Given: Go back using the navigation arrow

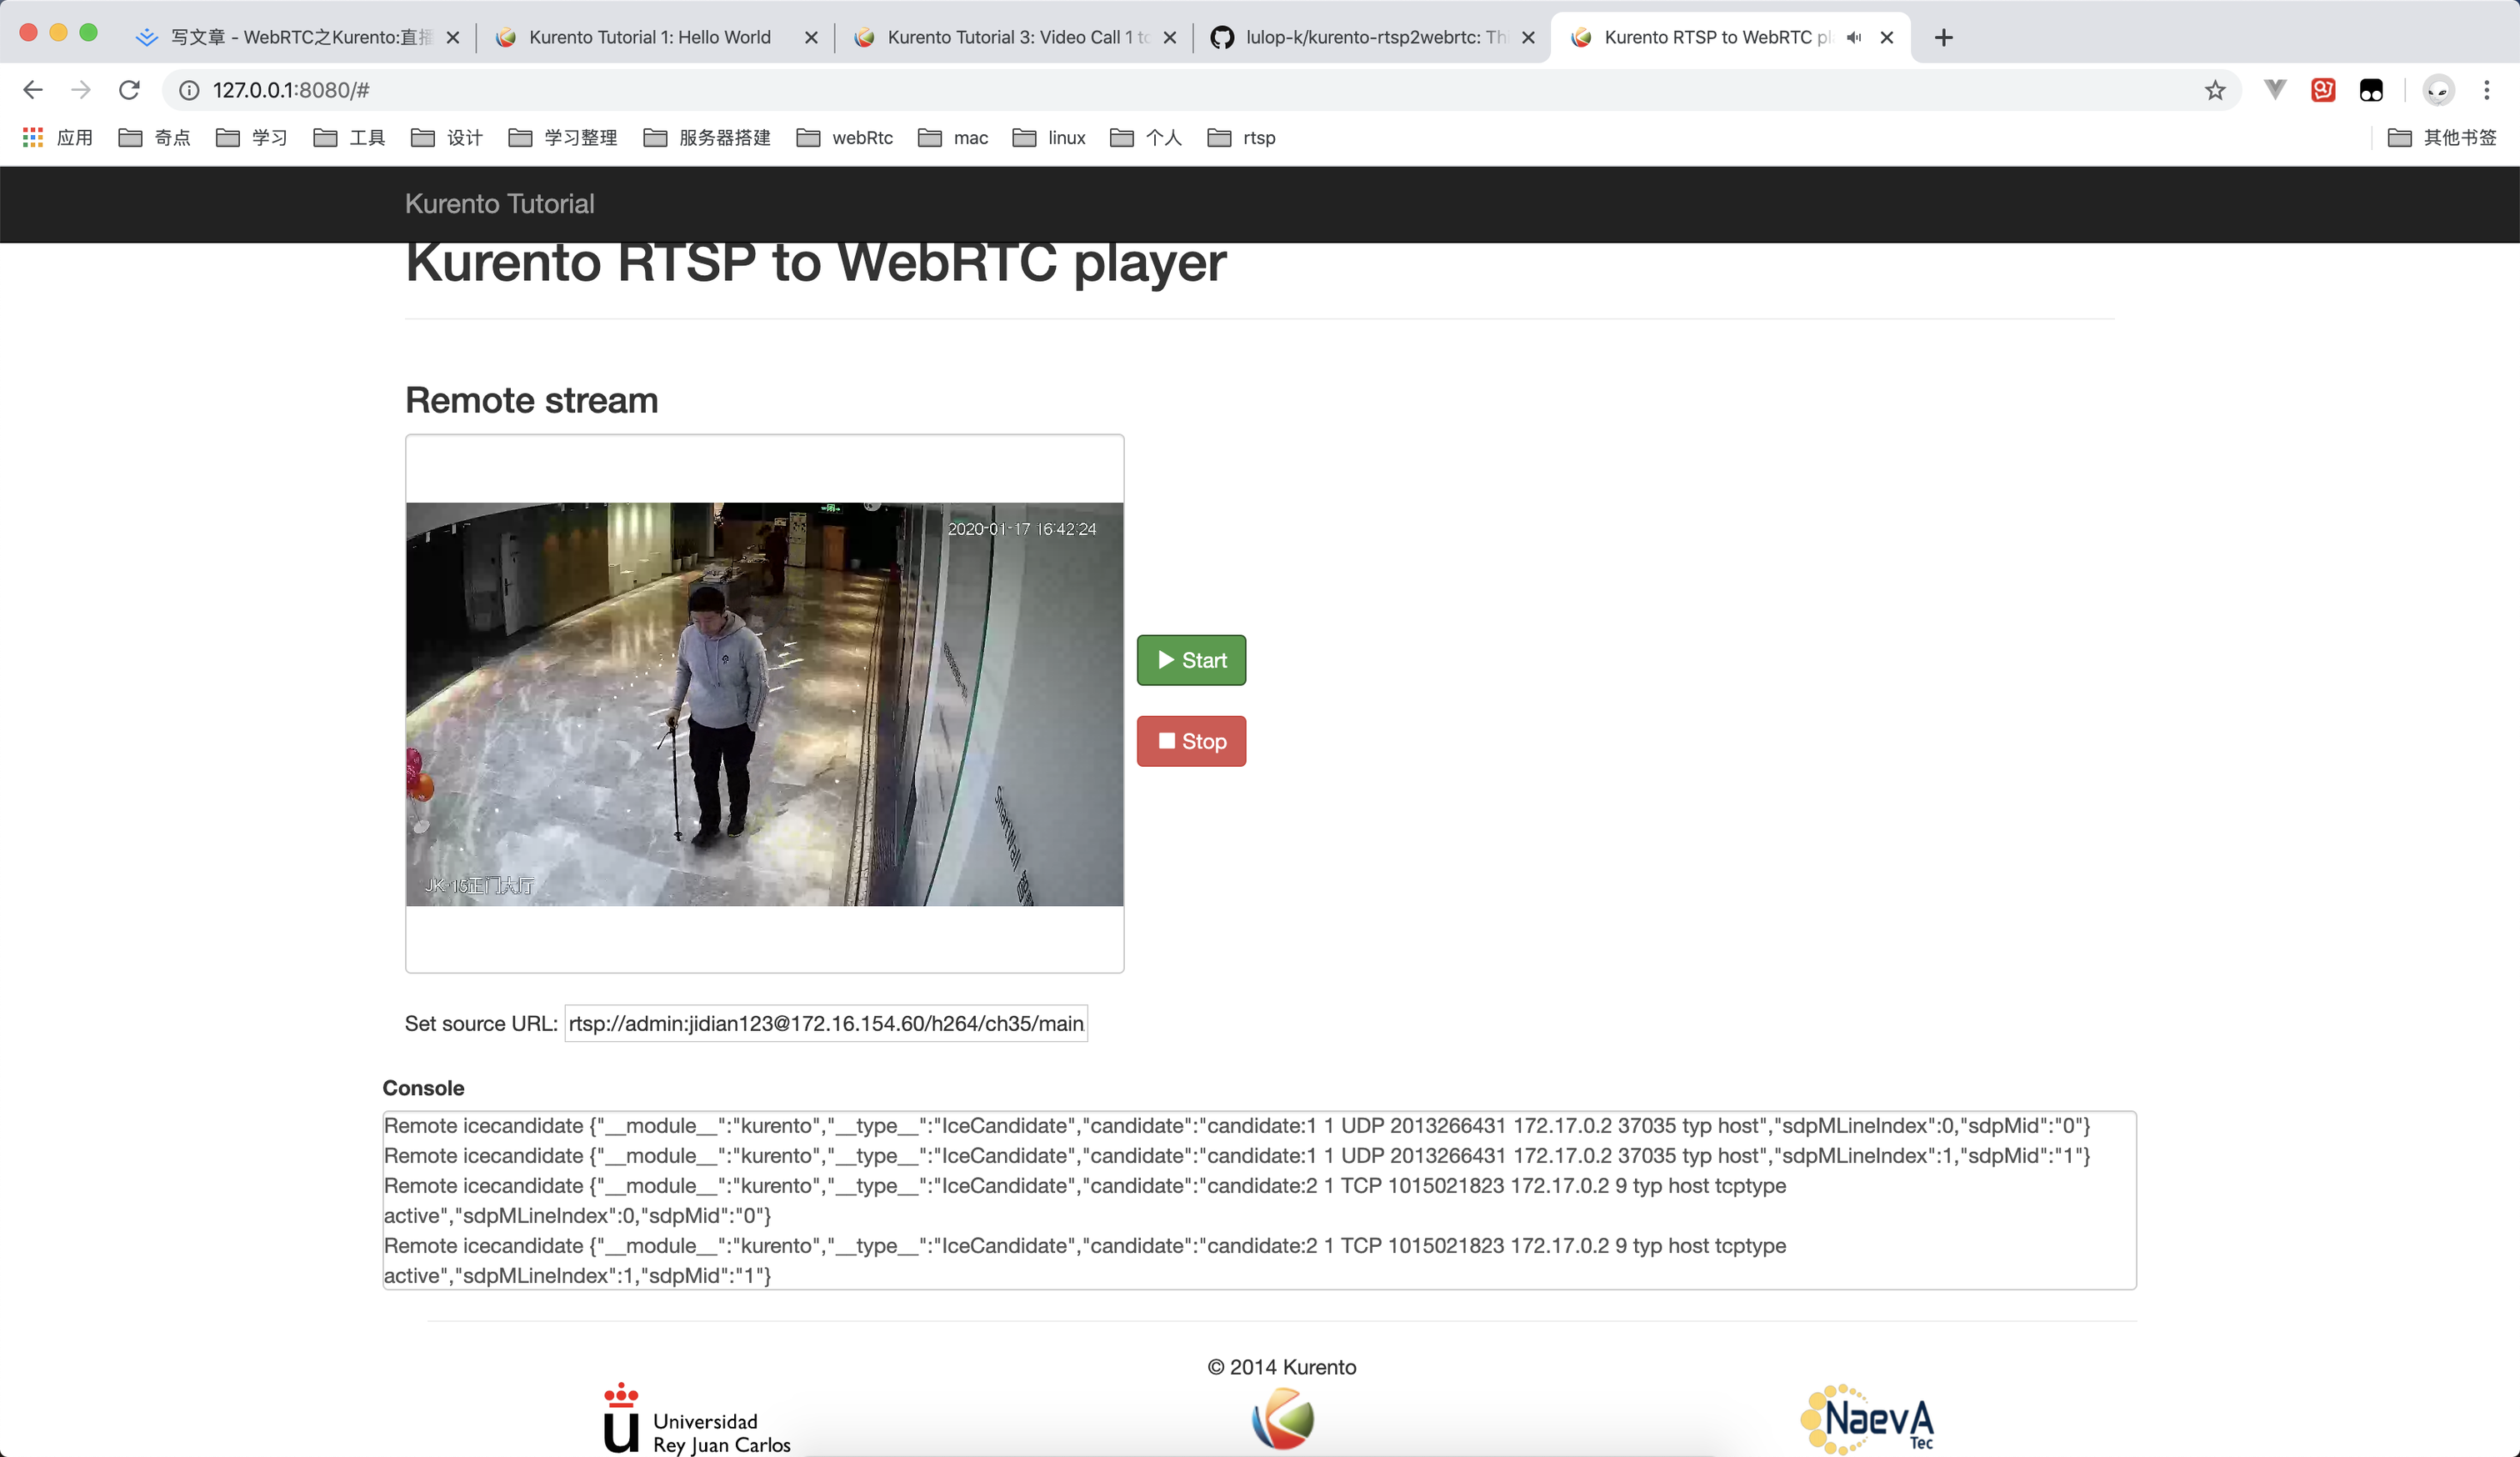Looking at the screenshot, I should coord(33,90).
